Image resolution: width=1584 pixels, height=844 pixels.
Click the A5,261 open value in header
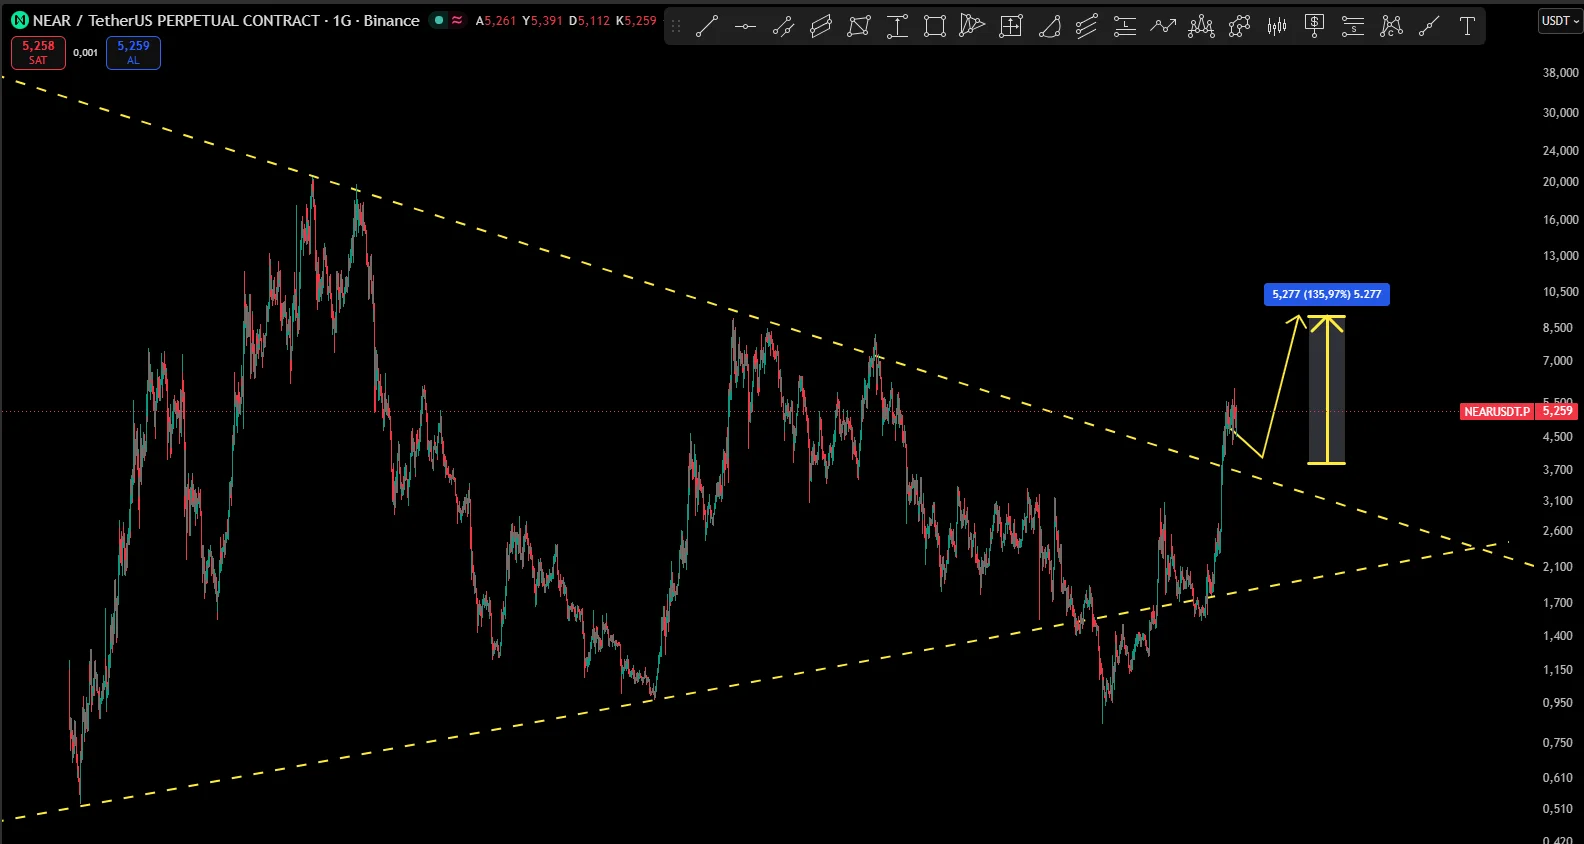click(496, 21)
